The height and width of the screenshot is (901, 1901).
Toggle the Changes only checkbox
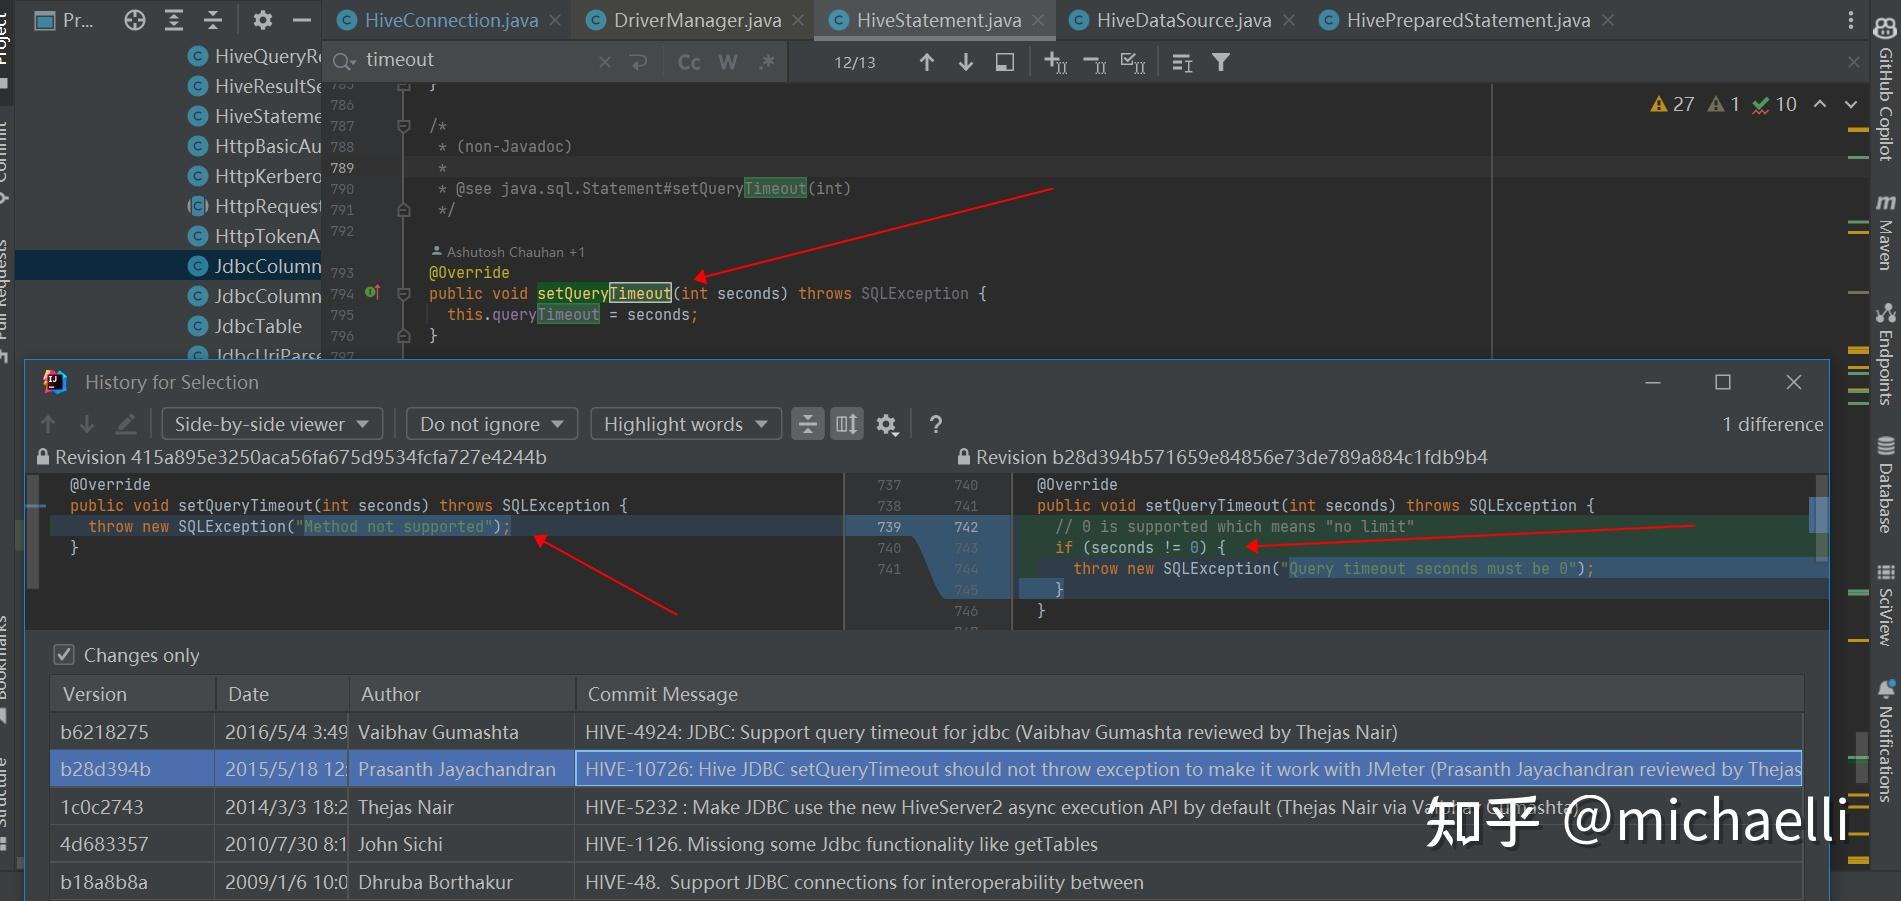coord(64,655)
